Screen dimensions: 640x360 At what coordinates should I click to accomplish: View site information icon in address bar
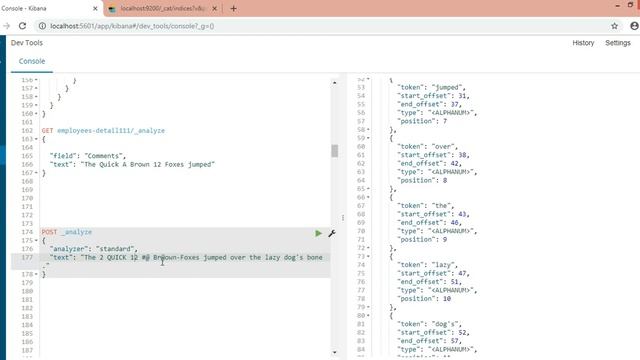coord(42,26)
